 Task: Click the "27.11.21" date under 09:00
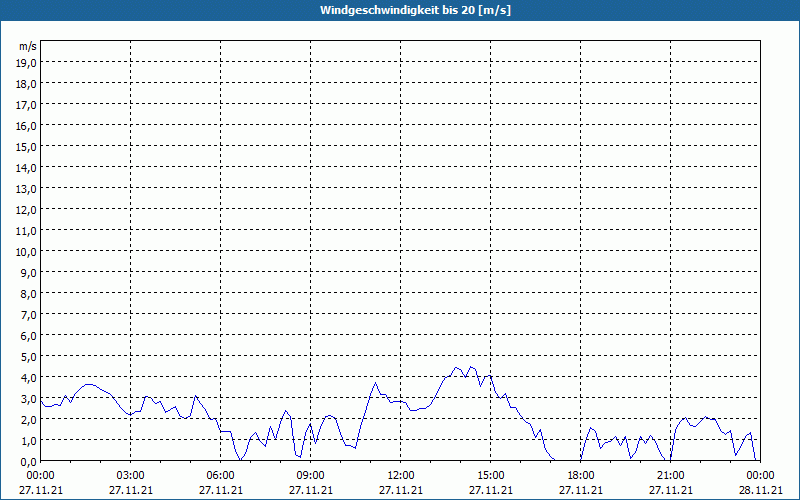(311, 490)
